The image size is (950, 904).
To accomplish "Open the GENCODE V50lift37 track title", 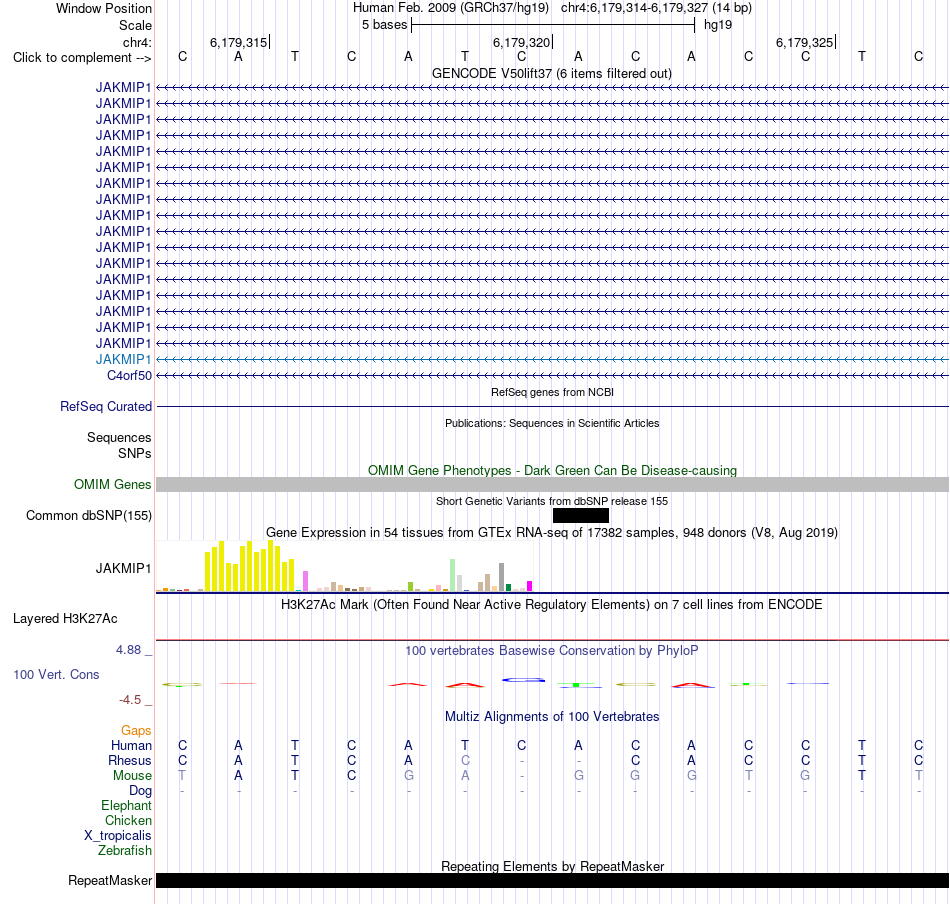I will point(552,73).
